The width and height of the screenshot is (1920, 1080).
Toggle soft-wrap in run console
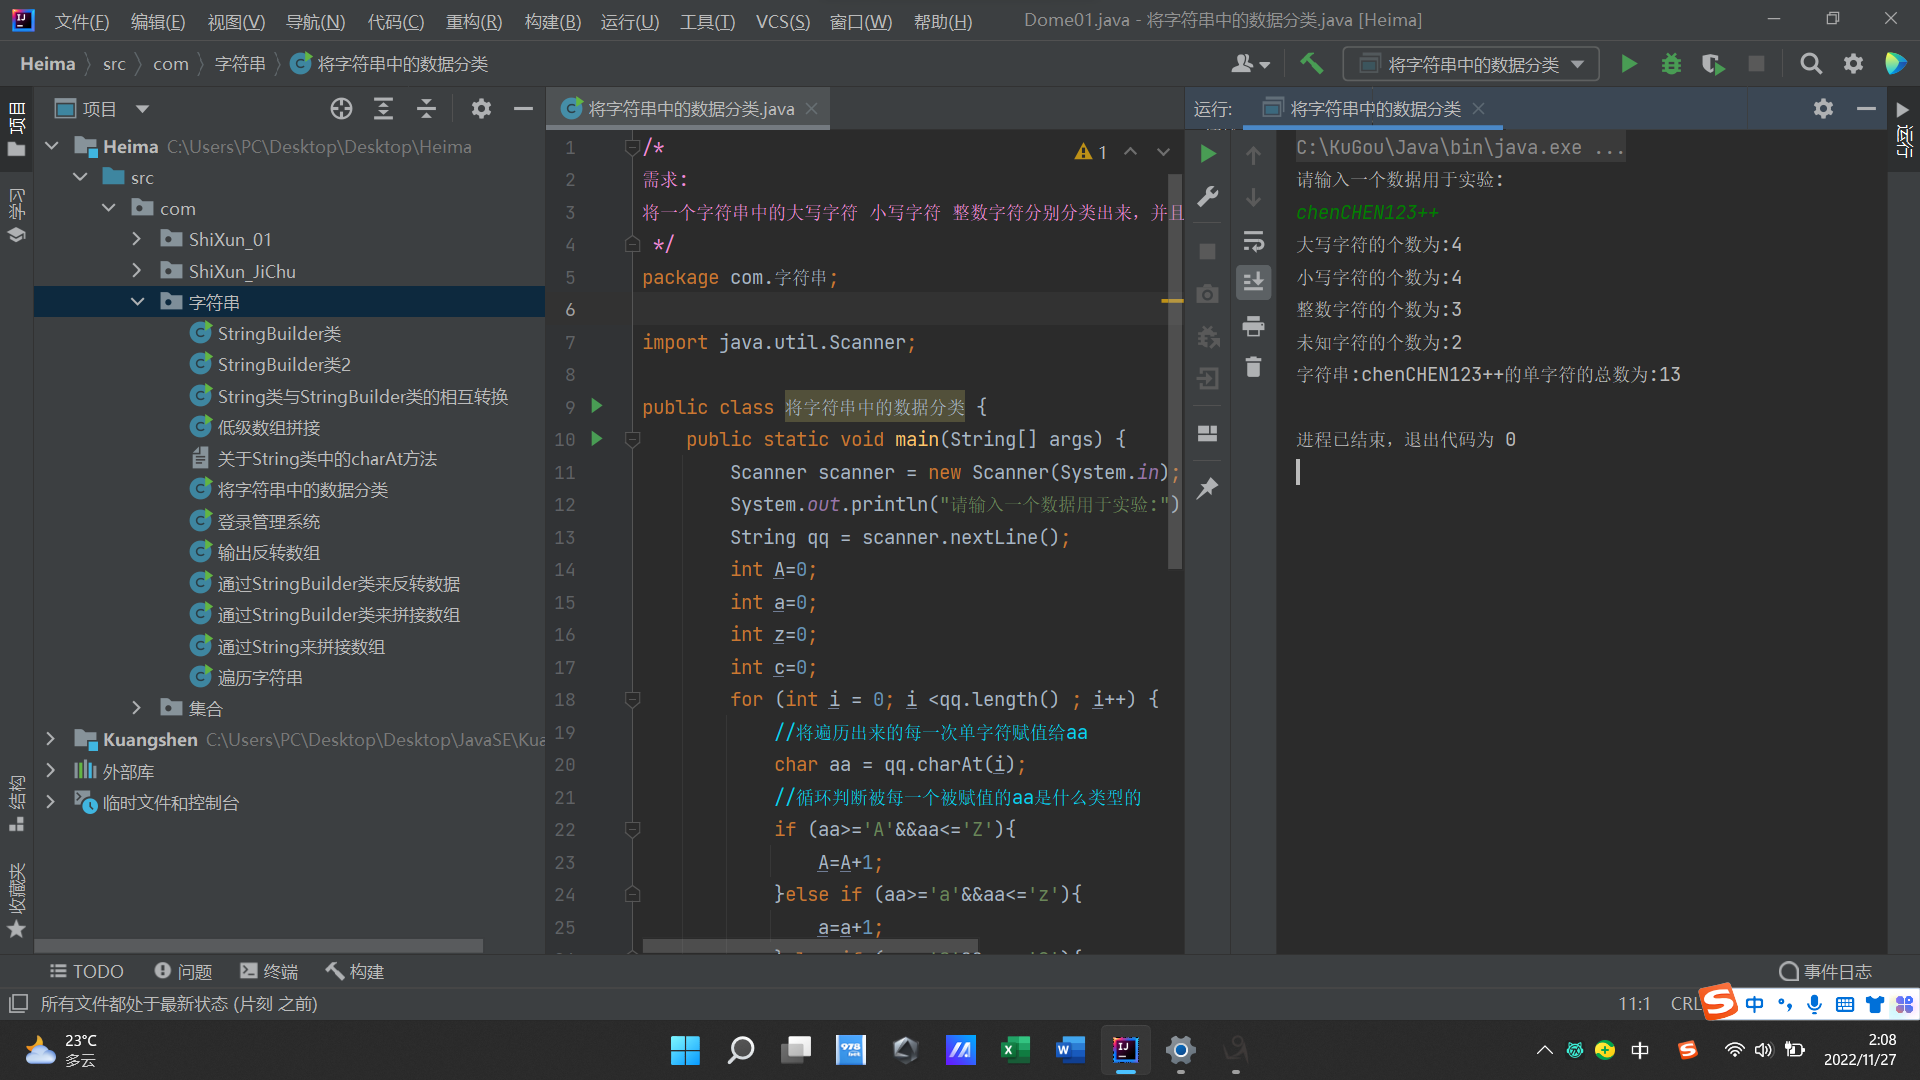1253,241
